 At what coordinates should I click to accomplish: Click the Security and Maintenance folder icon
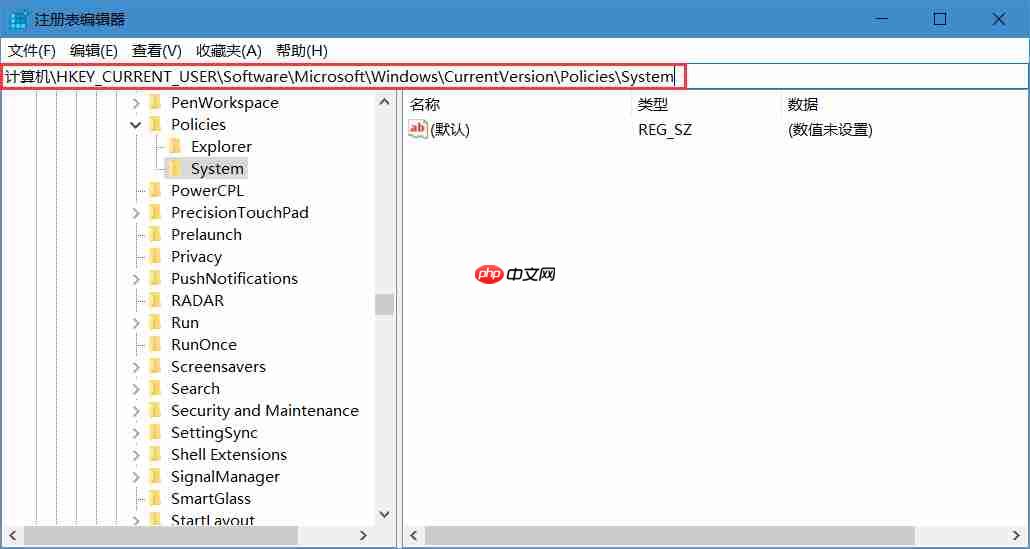[x=155, y=410]
